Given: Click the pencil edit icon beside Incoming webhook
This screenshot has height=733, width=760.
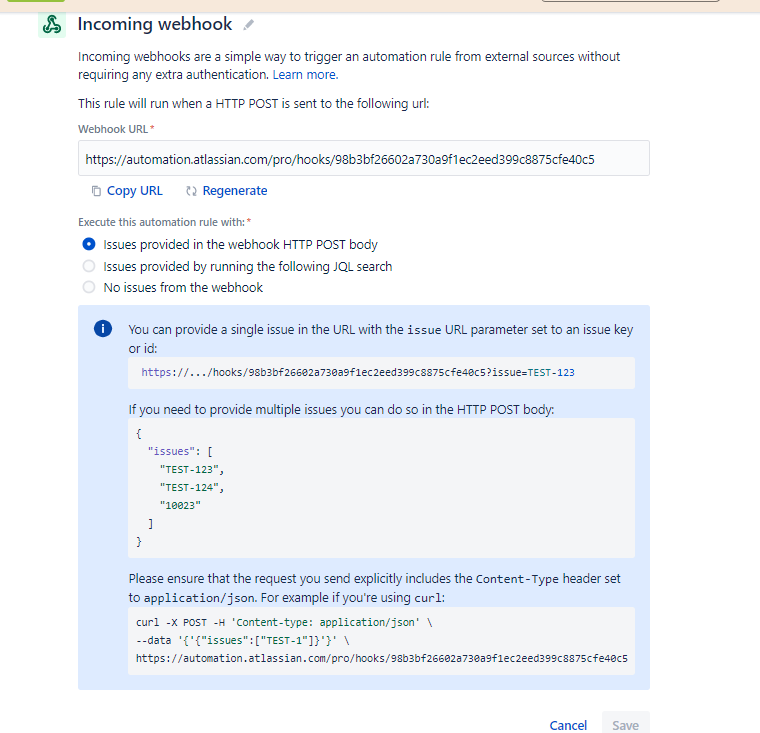Looking at the screenshot, I should click(249, 25).
